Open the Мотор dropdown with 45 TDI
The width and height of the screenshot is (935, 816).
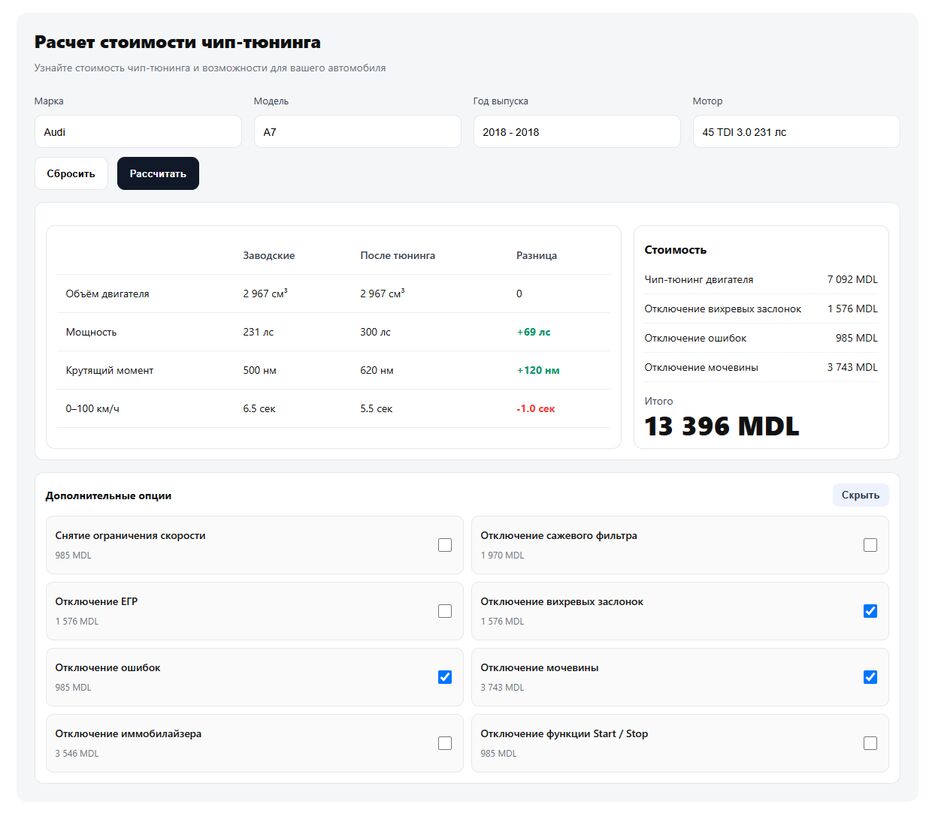pos(796,132)
